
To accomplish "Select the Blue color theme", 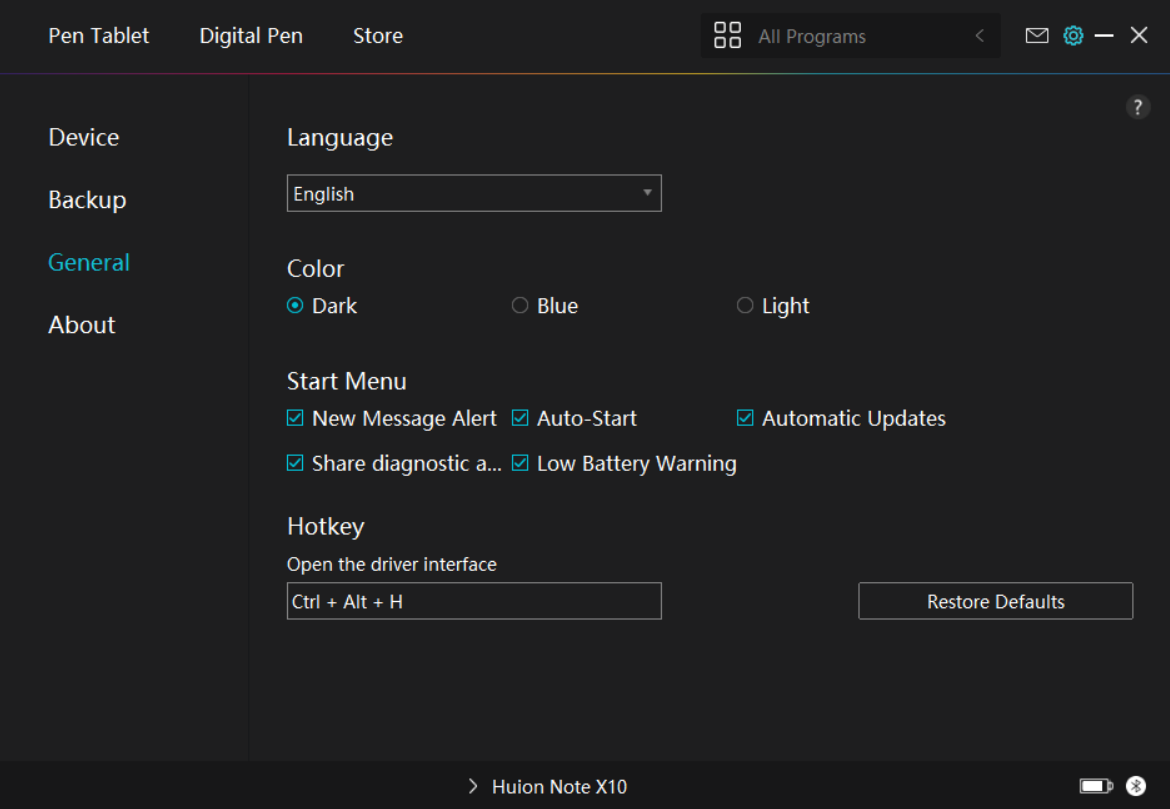I will (x=520, y=306).
